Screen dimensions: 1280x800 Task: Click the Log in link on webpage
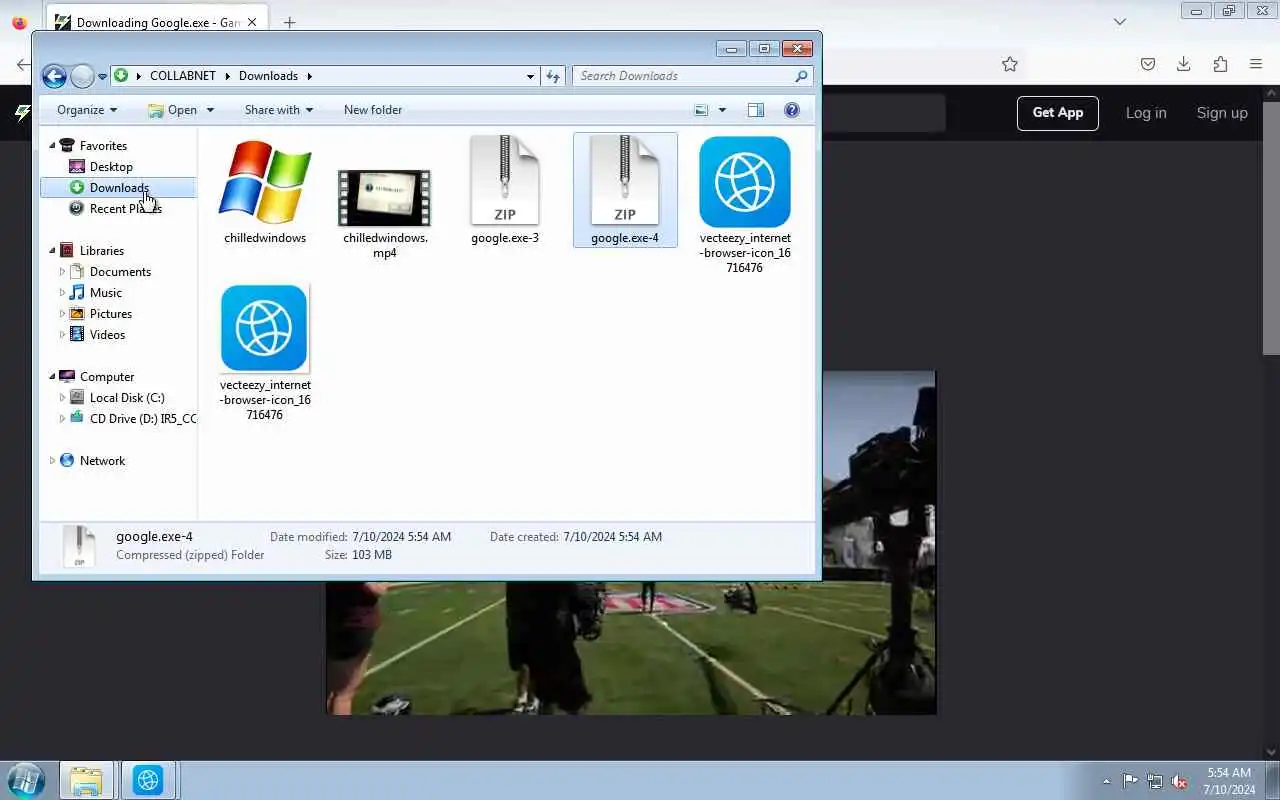(x=1146, y=113)
